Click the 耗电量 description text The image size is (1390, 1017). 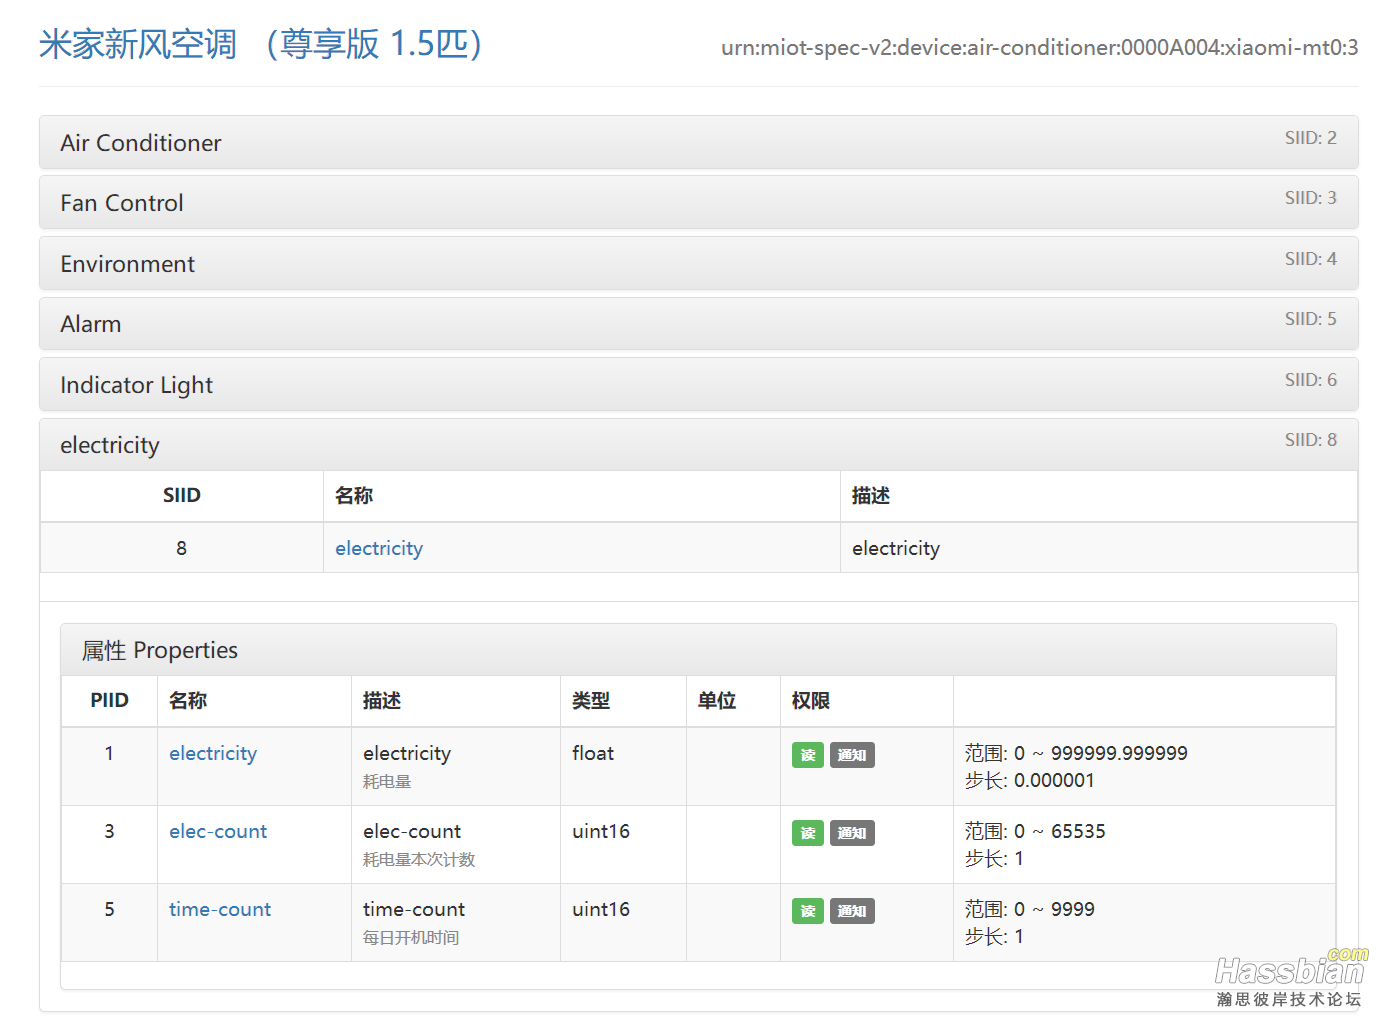tap(387, 781)
